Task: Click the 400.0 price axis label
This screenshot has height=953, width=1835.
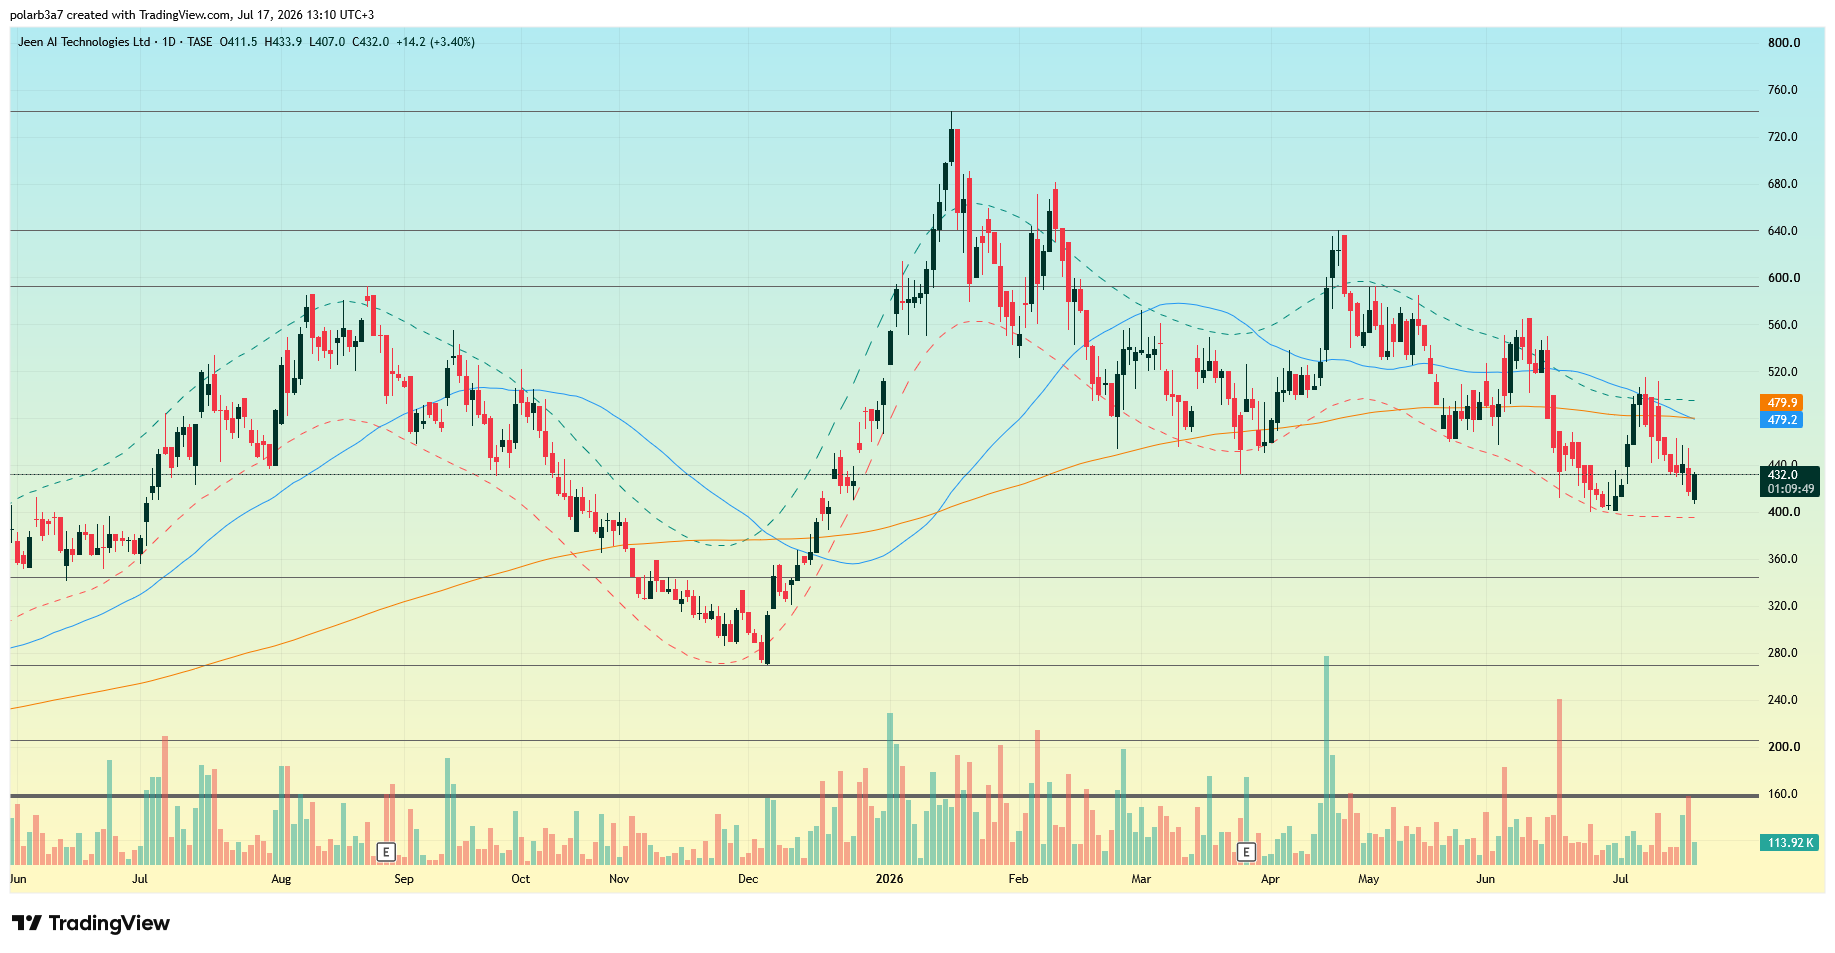Action: pos(1784,512)
